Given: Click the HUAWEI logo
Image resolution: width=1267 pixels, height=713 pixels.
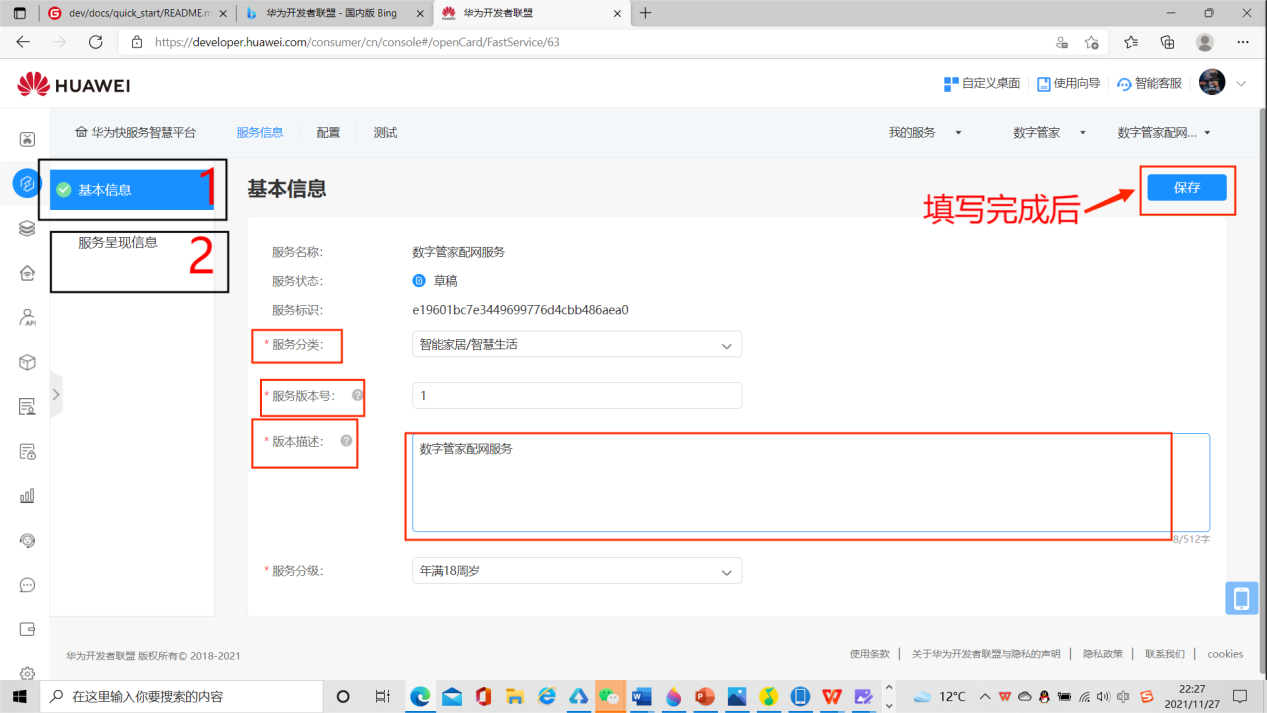Looking at the screenshot, I should (74, 85).
